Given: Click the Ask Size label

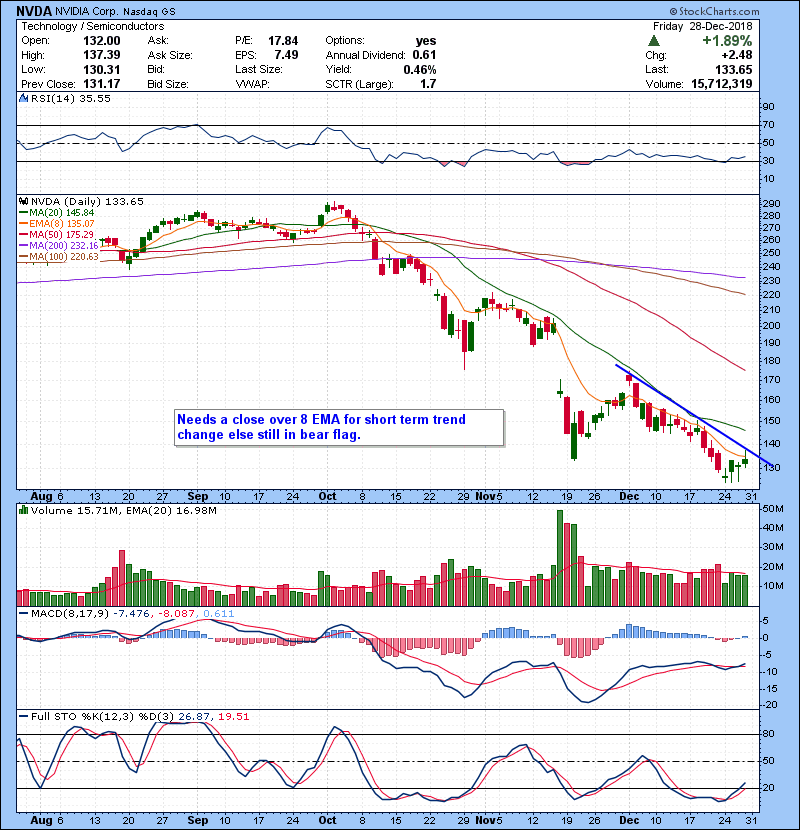Looking at the screenshot, I should [x=170, y=55].
